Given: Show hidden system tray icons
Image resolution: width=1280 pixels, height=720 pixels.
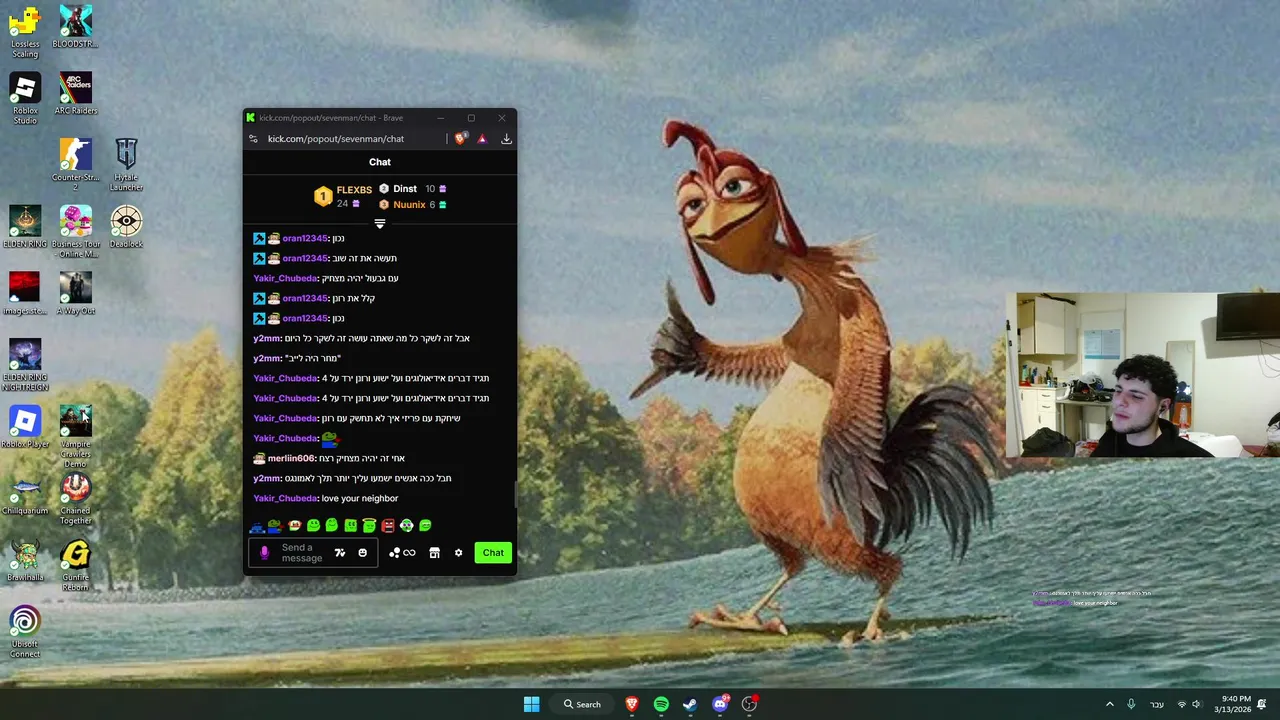Looking at the screenshot, I should 1109,704.
